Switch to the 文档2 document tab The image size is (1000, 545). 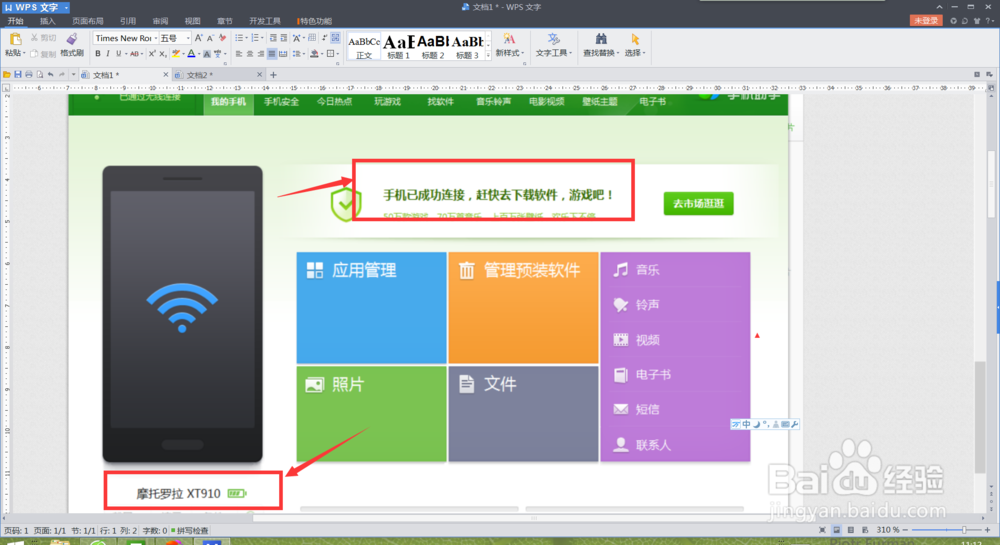[x=218, y=75]
